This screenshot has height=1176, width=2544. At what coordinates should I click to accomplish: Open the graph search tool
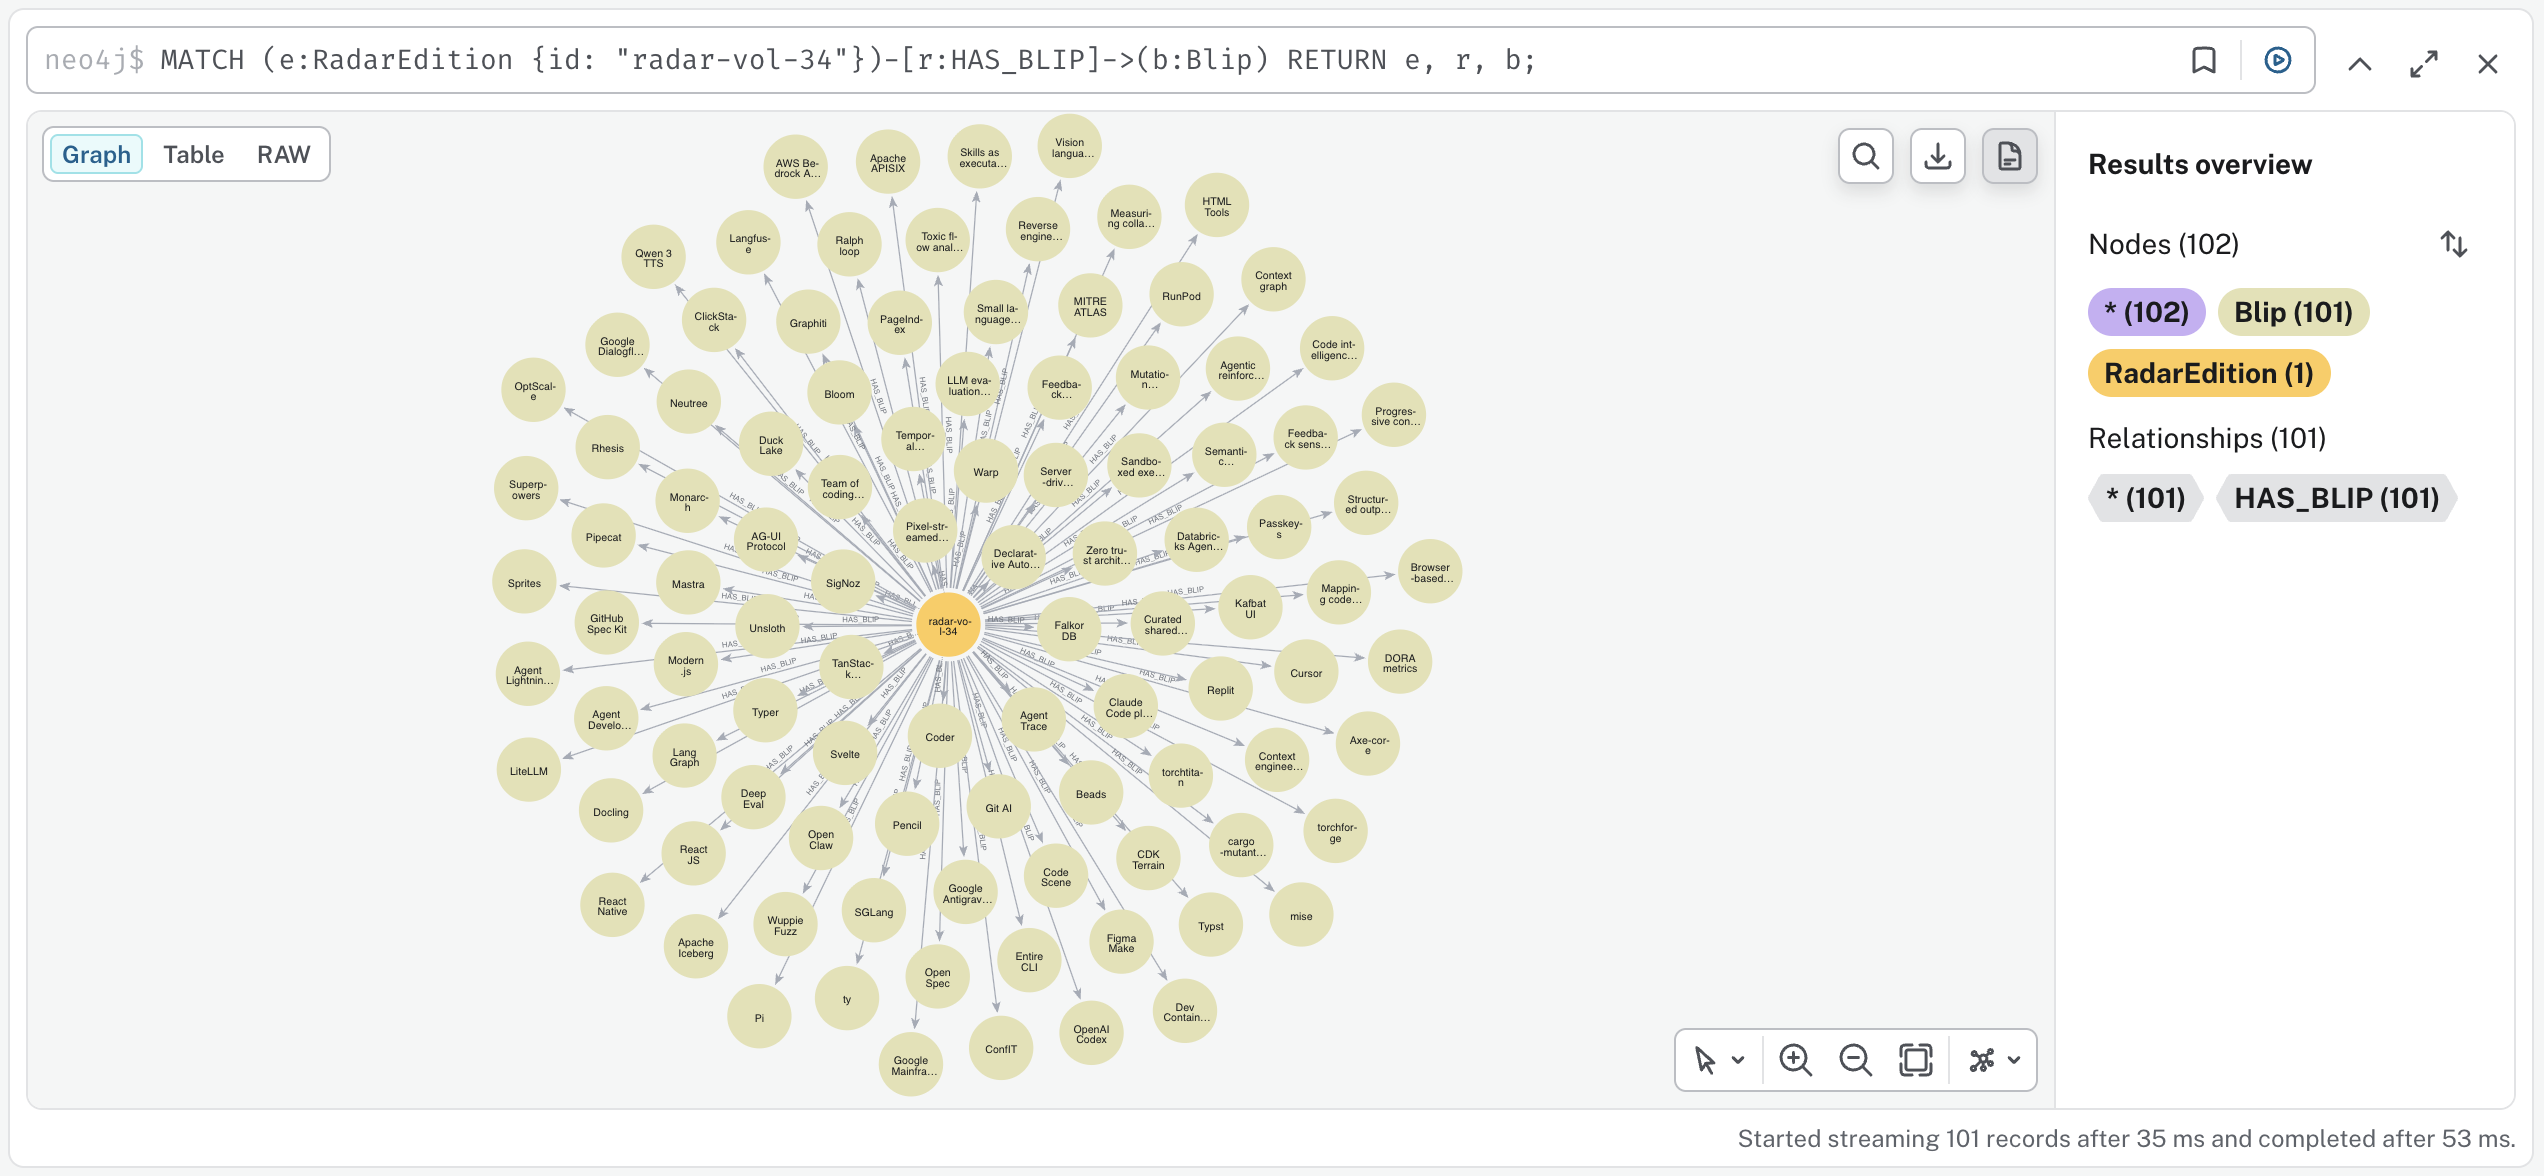pos(1865,156)
